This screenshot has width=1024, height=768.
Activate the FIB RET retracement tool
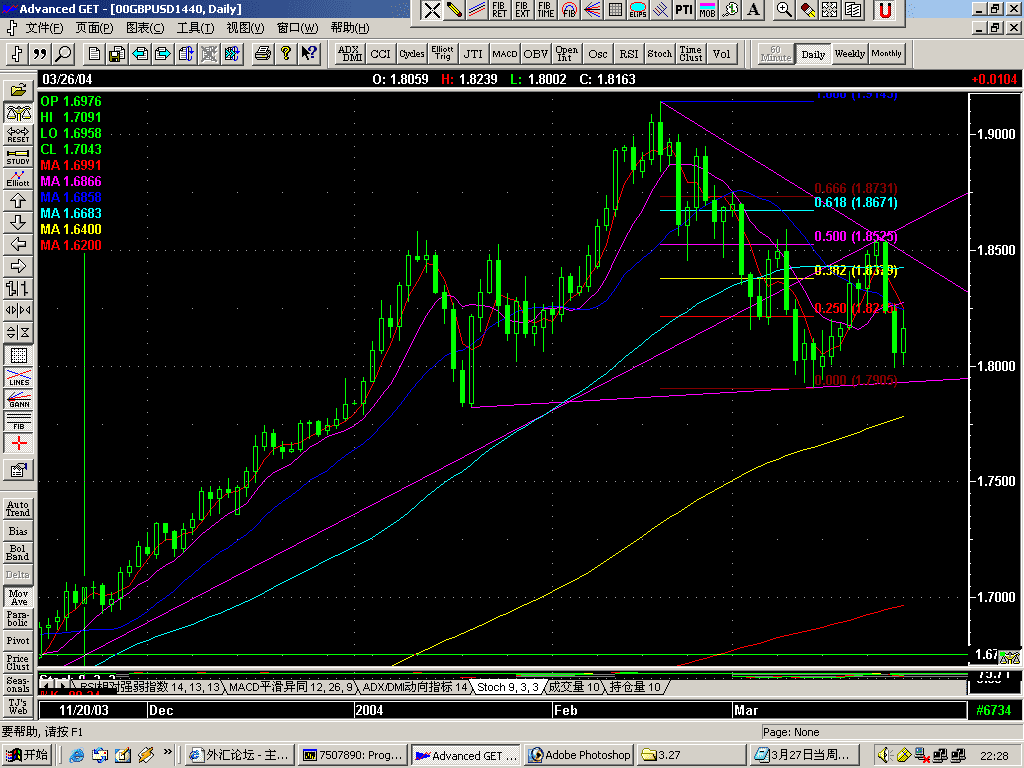500,10
